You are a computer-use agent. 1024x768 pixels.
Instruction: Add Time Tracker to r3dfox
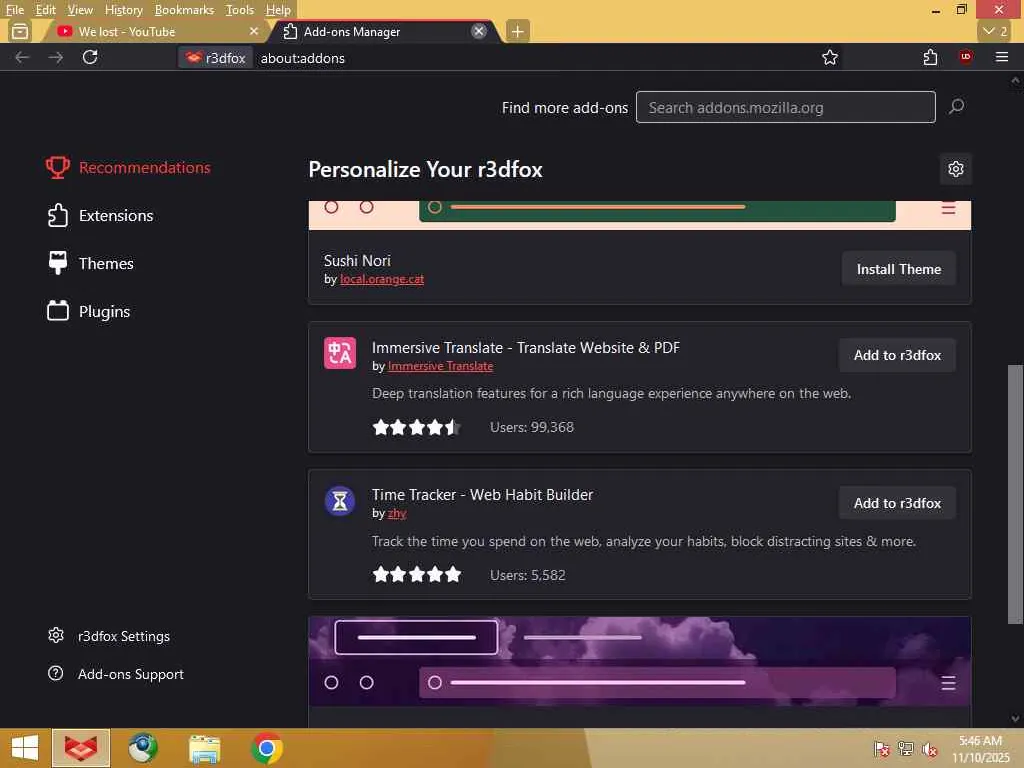point(897,503)
